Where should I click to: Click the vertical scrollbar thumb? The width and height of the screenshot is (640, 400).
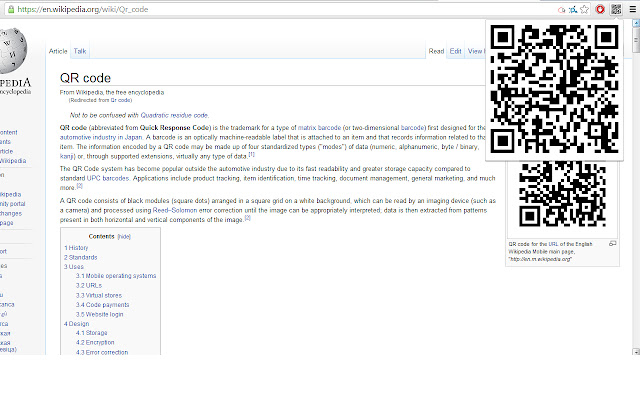(636, 40)
